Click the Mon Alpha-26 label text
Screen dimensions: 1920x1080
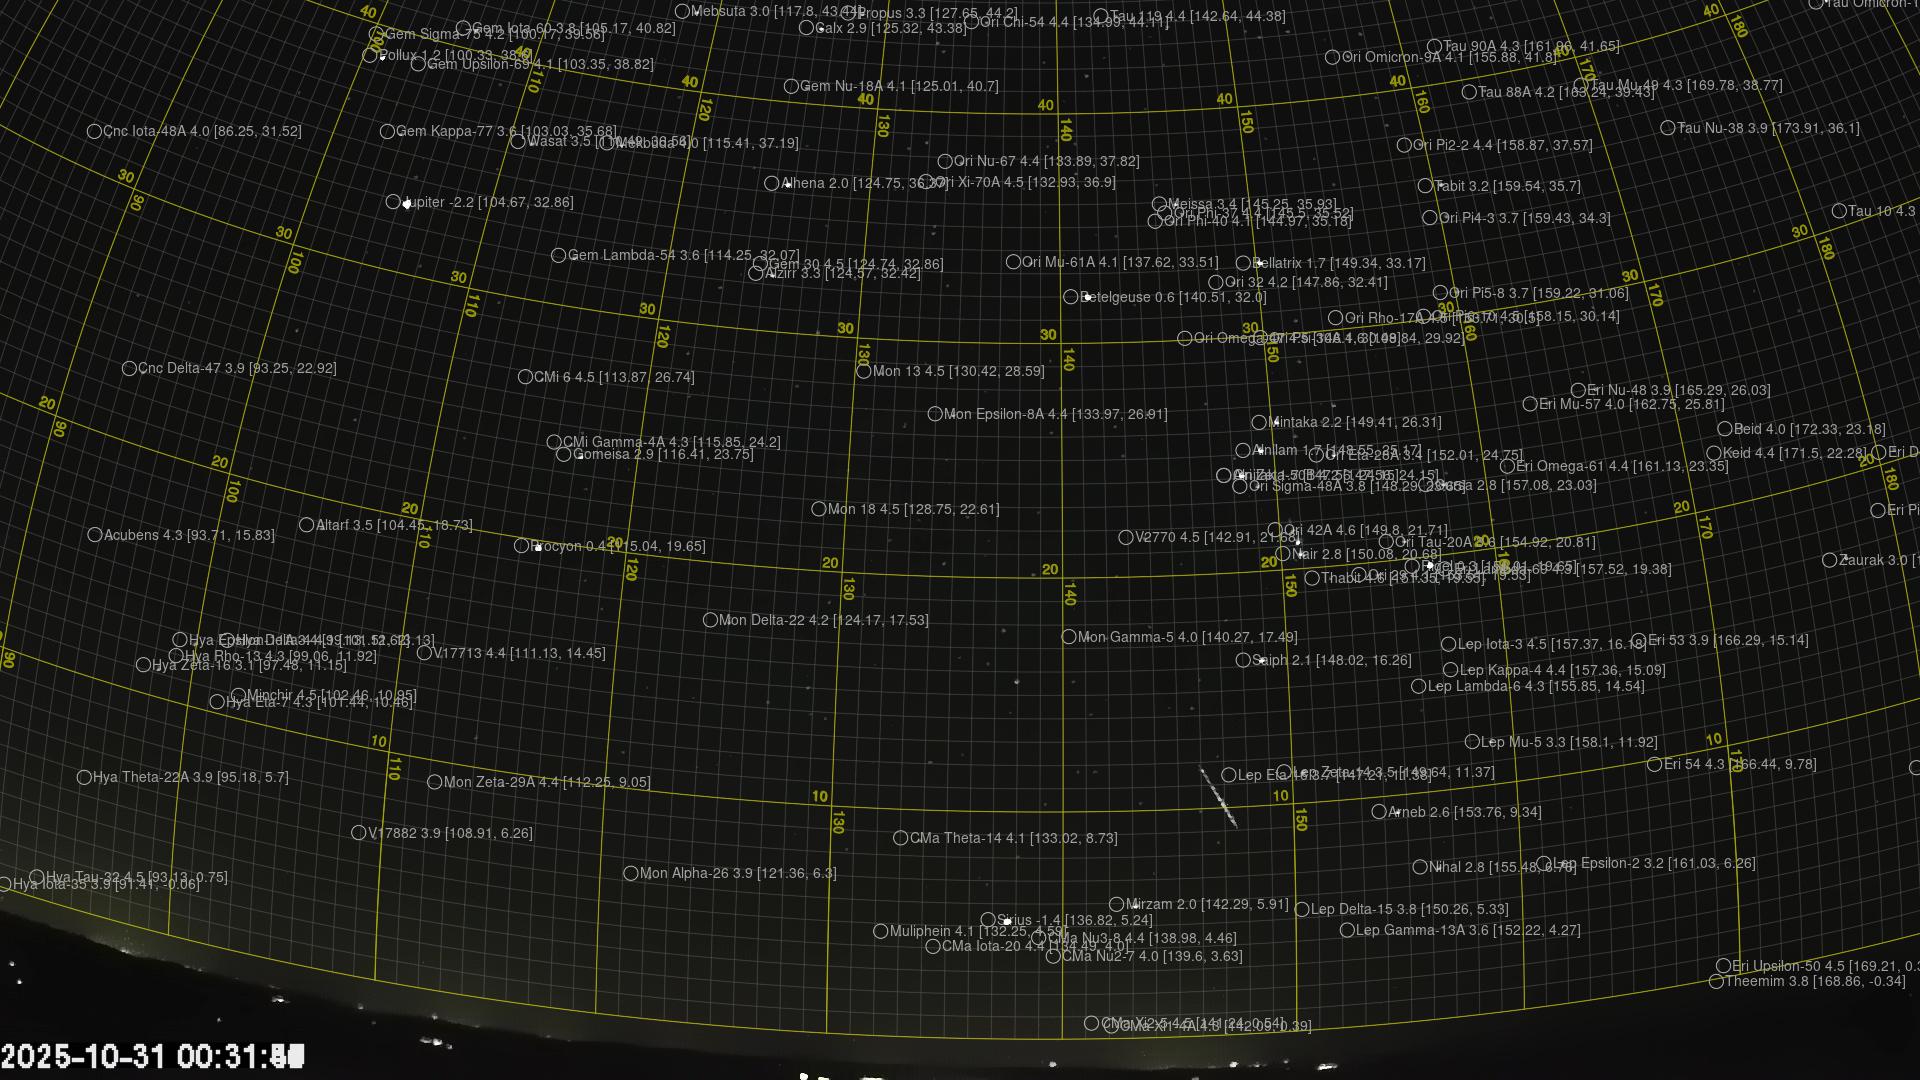pos(738,873)
